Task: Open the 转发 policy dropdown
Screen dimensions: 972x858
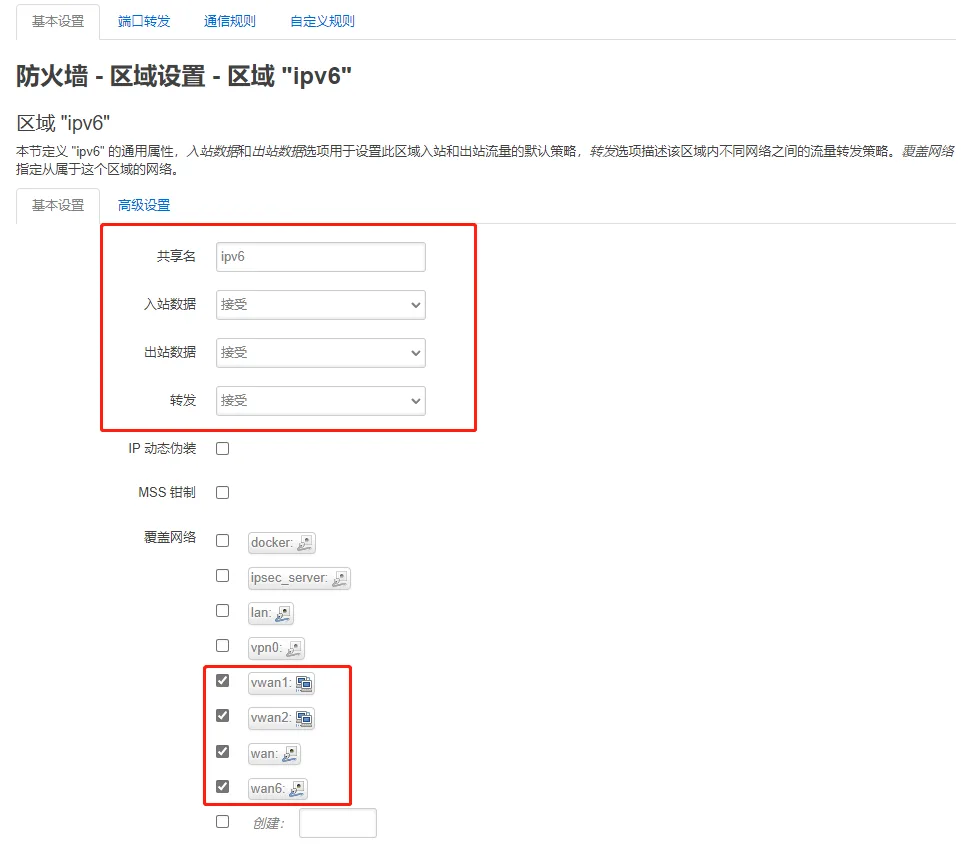Action: (320, 400)
